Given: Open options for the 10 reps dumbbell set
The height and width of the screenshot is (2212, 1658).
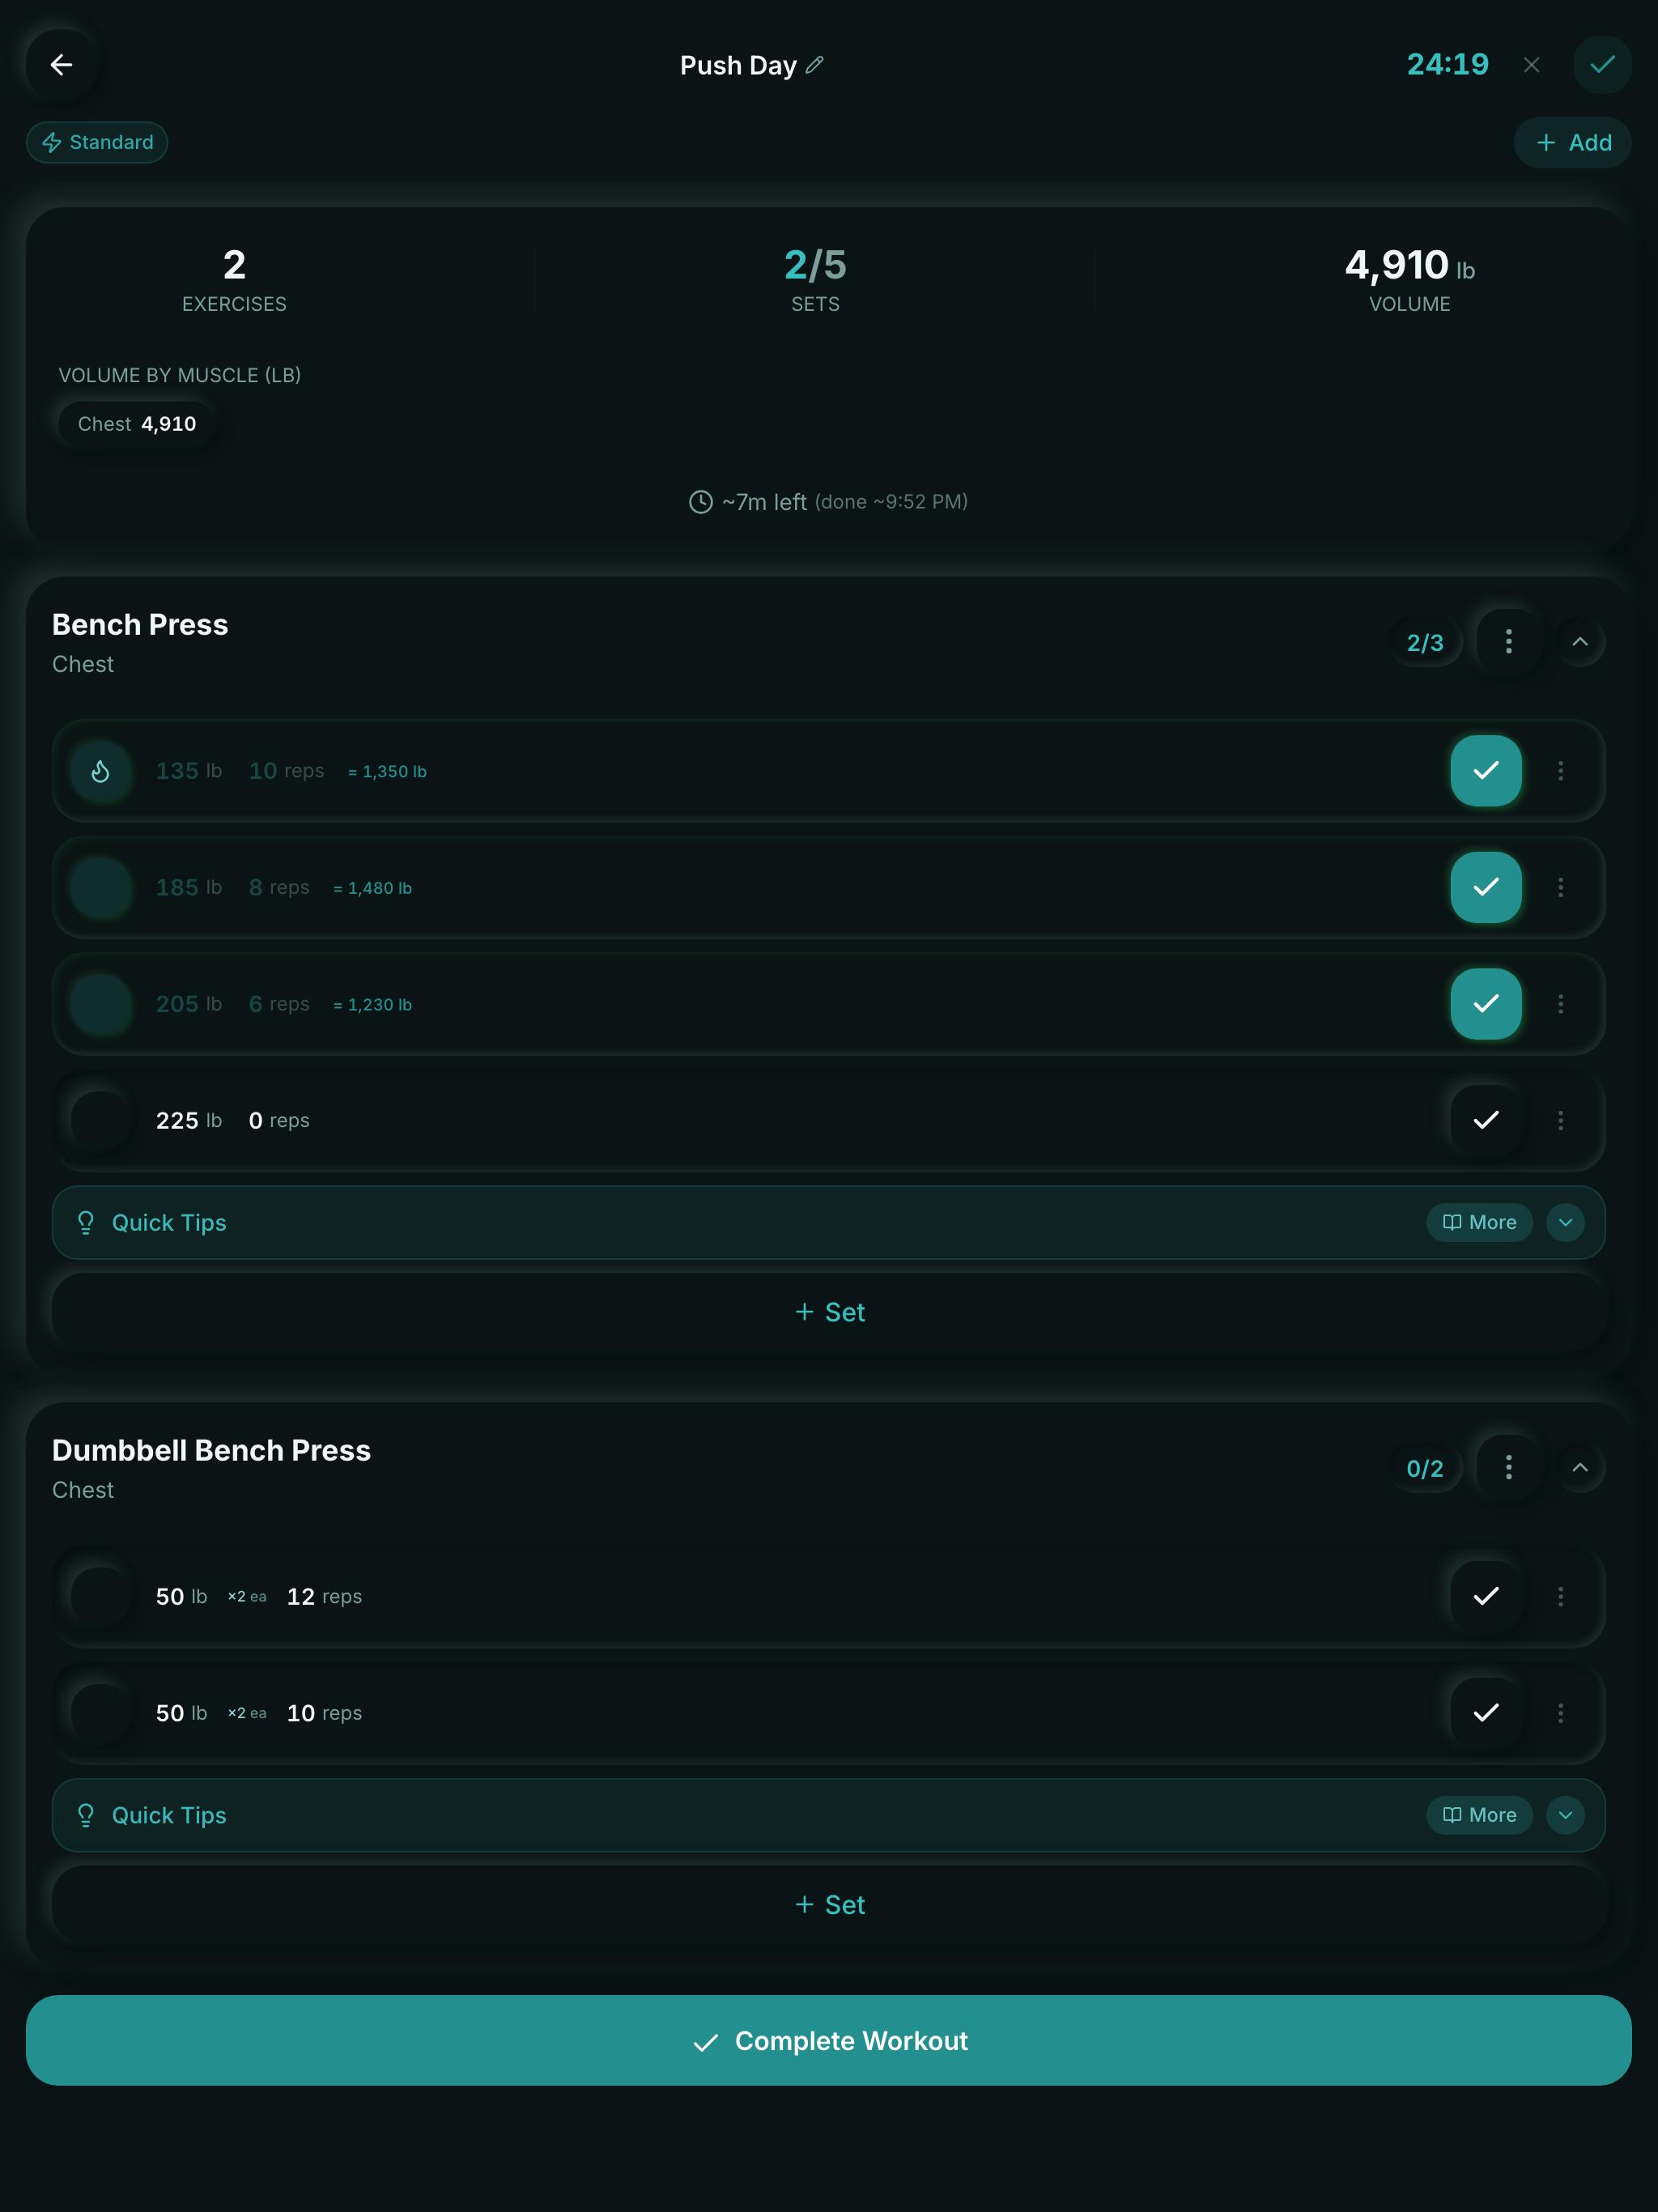Looking at the screenshot, I should [x=1560, y=1713].
